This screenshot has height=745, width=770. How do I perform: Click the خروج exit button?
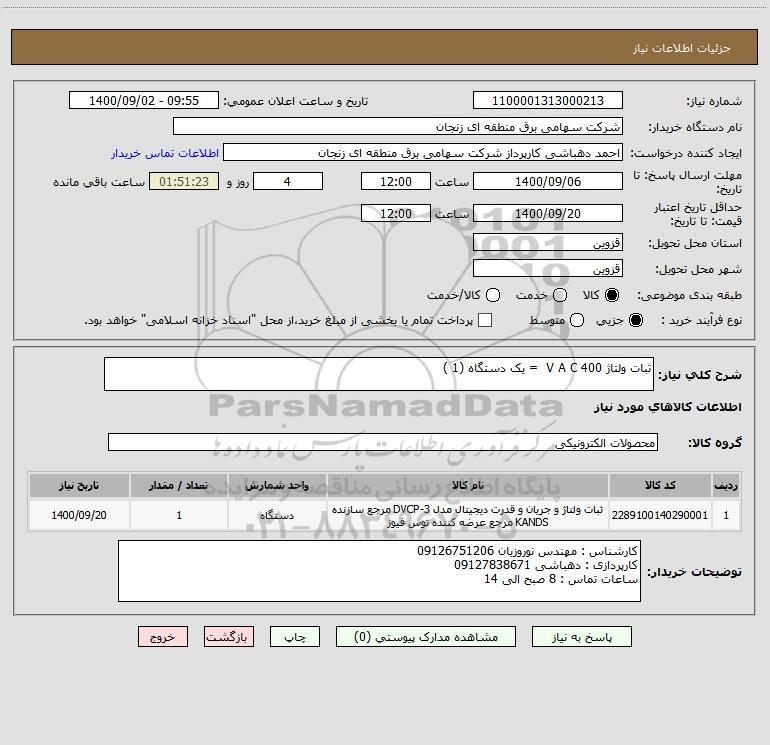(163, 637)
